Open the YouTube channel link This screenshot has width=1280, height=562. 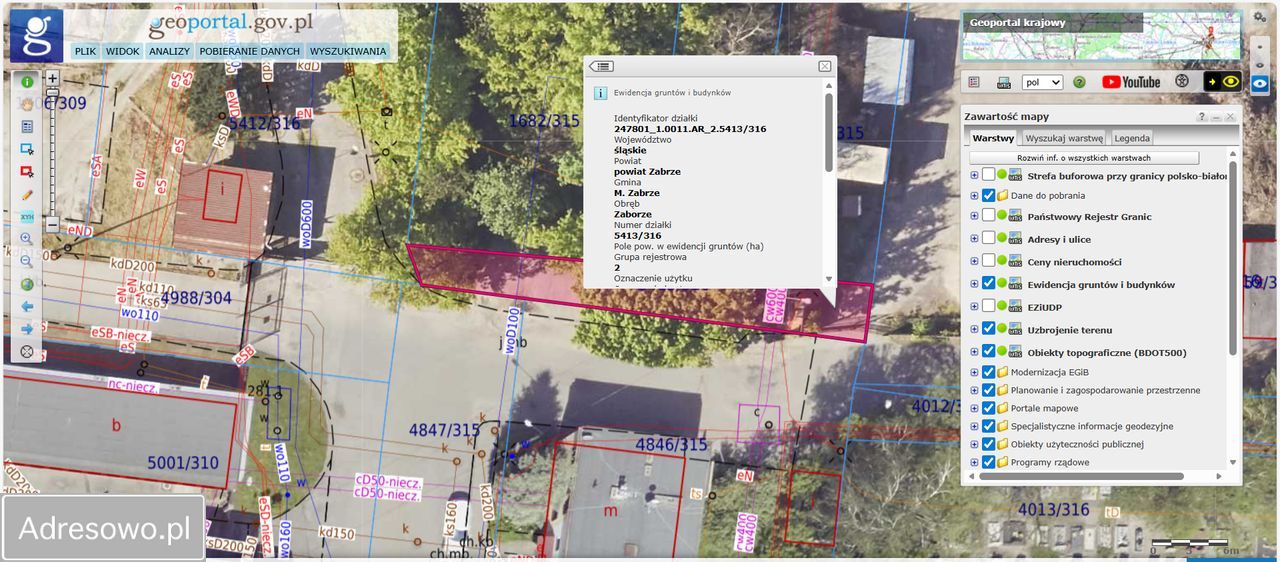(1131, 82)
